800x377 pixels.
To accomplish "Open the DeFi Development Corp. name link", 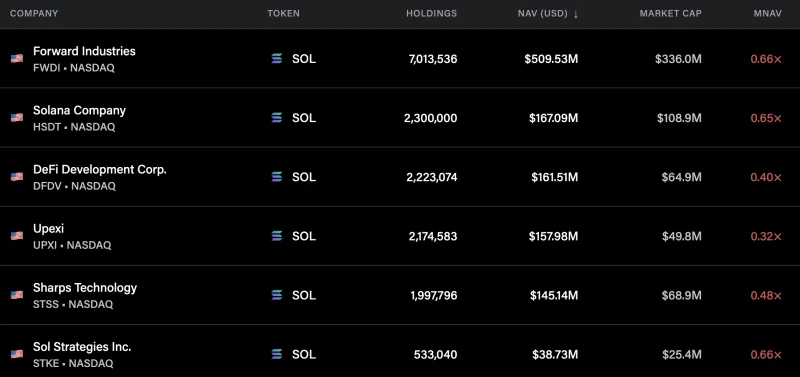I will click(100, 169).
